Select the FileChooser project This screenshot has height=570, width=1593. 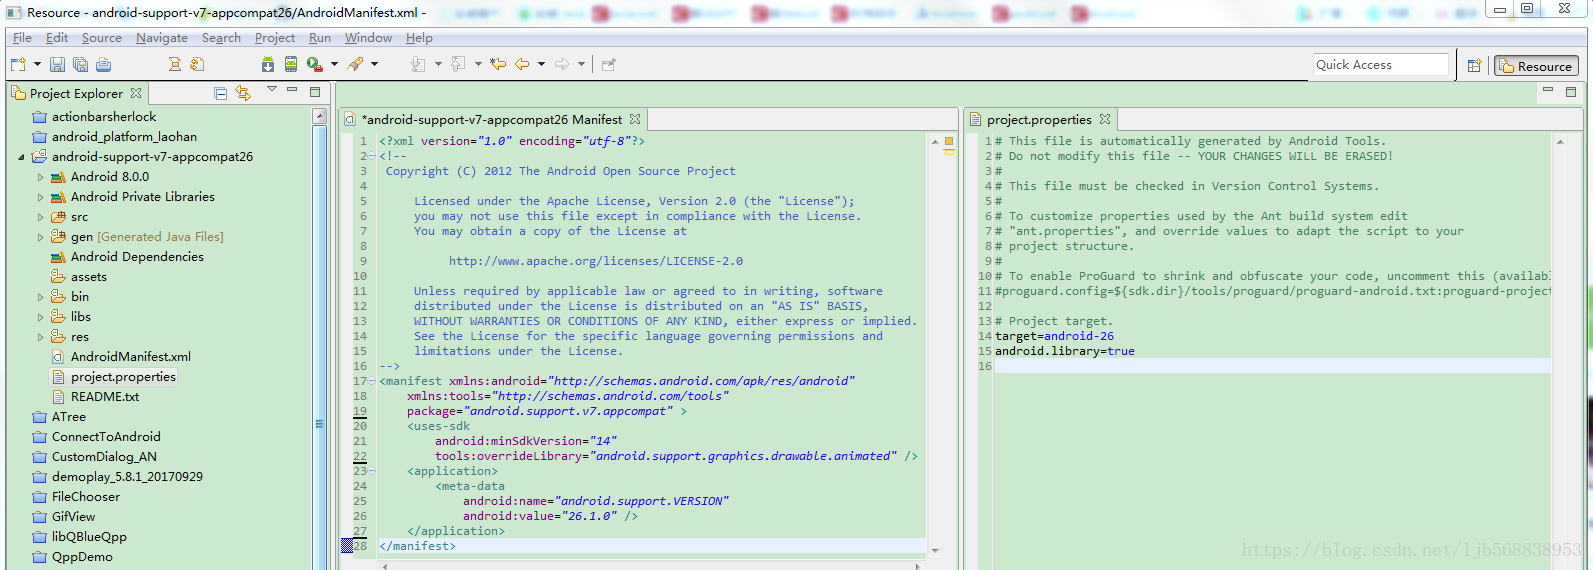pyautogui.click(x=85, y=497)
